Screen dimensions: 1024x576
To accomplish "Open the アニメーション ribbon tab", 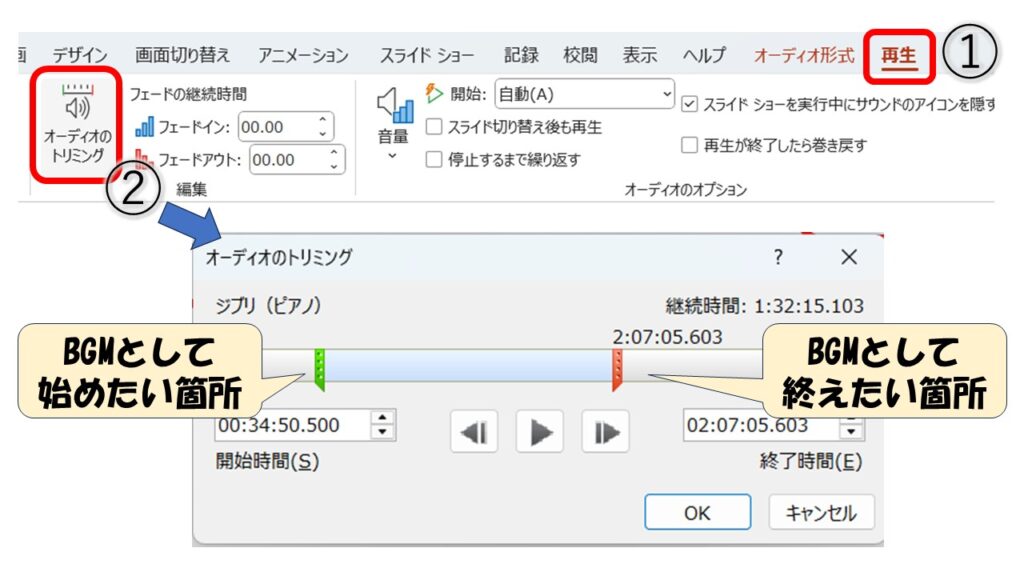I will tap(303, 56).
